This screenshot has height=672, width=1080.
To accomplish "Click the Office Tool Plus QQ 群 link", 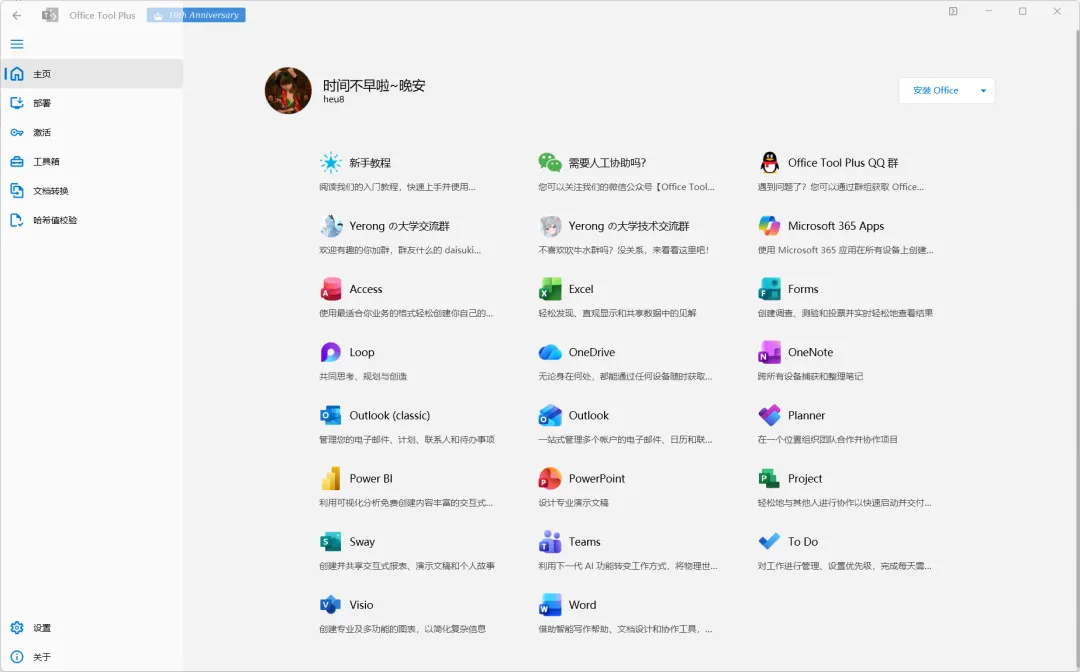I will (843, 163).
